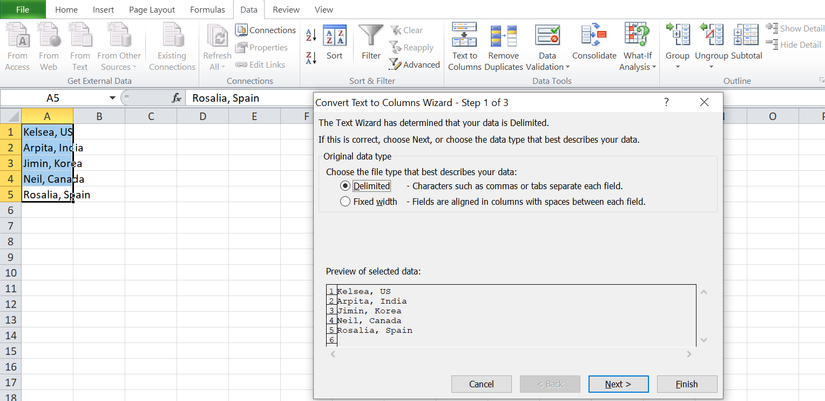The image size is (825, 401).
Task: Click the Select All corner button
Action: click(x=11, y=116)
